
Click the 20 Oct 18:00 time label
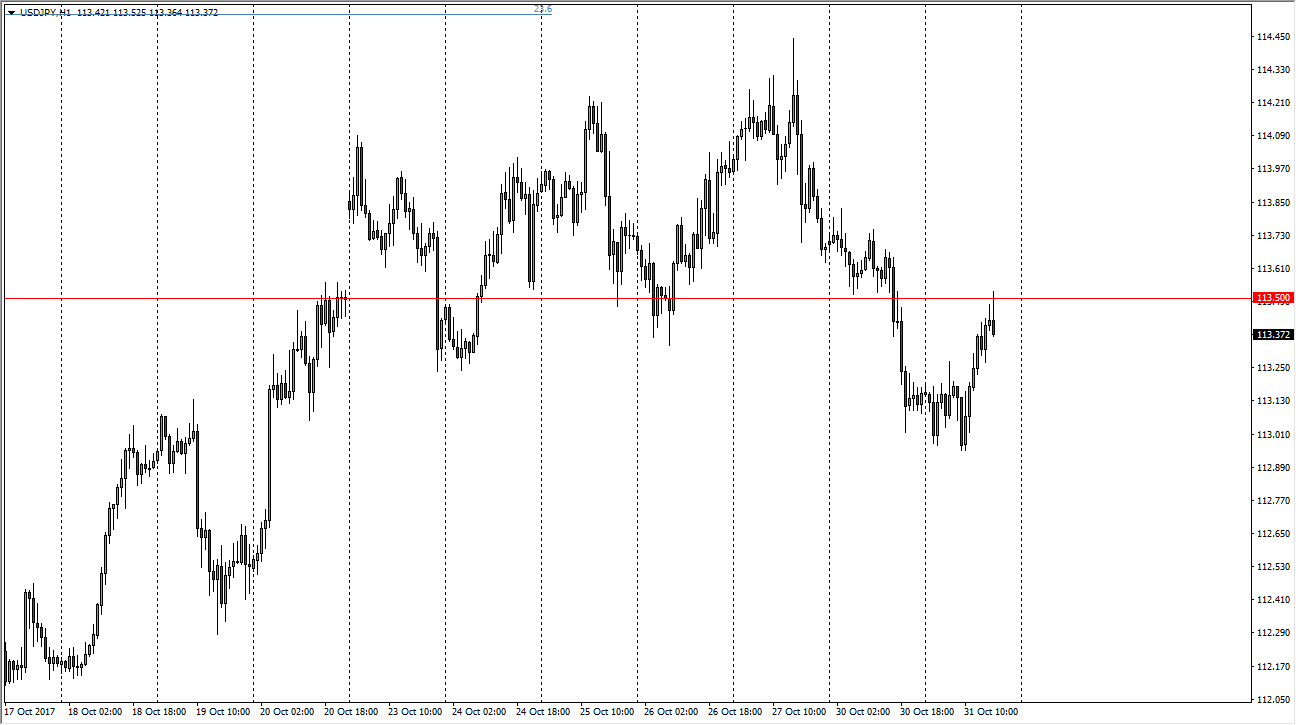(353, 712)
